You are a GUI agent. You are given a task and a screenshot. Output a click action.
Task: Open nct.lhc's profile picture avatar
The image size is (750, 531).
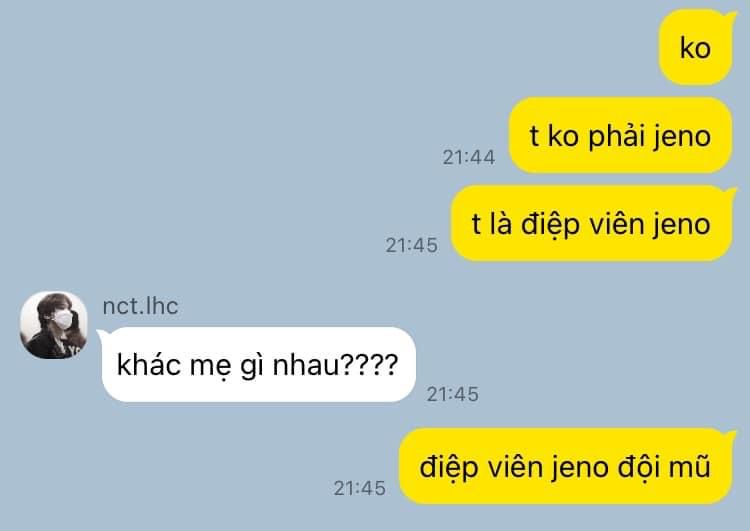(54, 325)
